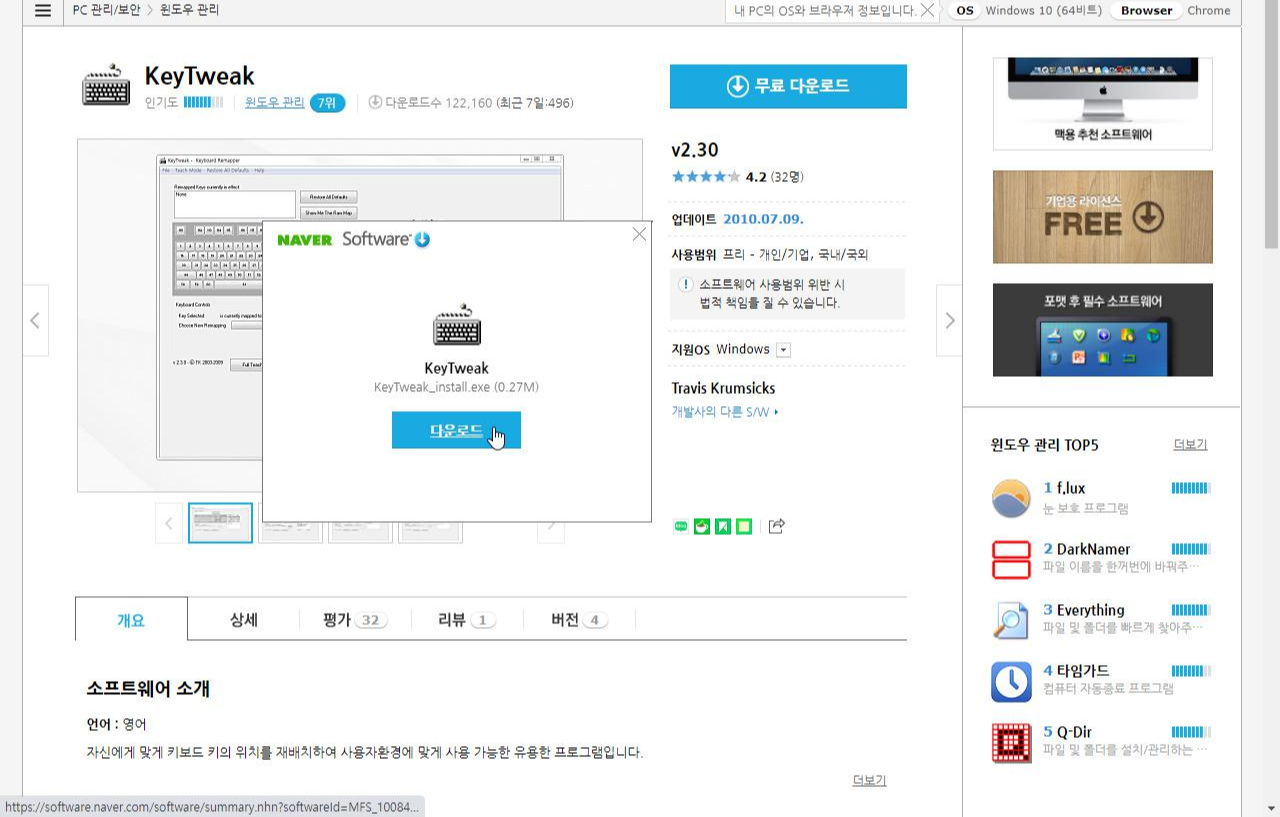
Task: Close the download popup with X
Action: point(639,234)
